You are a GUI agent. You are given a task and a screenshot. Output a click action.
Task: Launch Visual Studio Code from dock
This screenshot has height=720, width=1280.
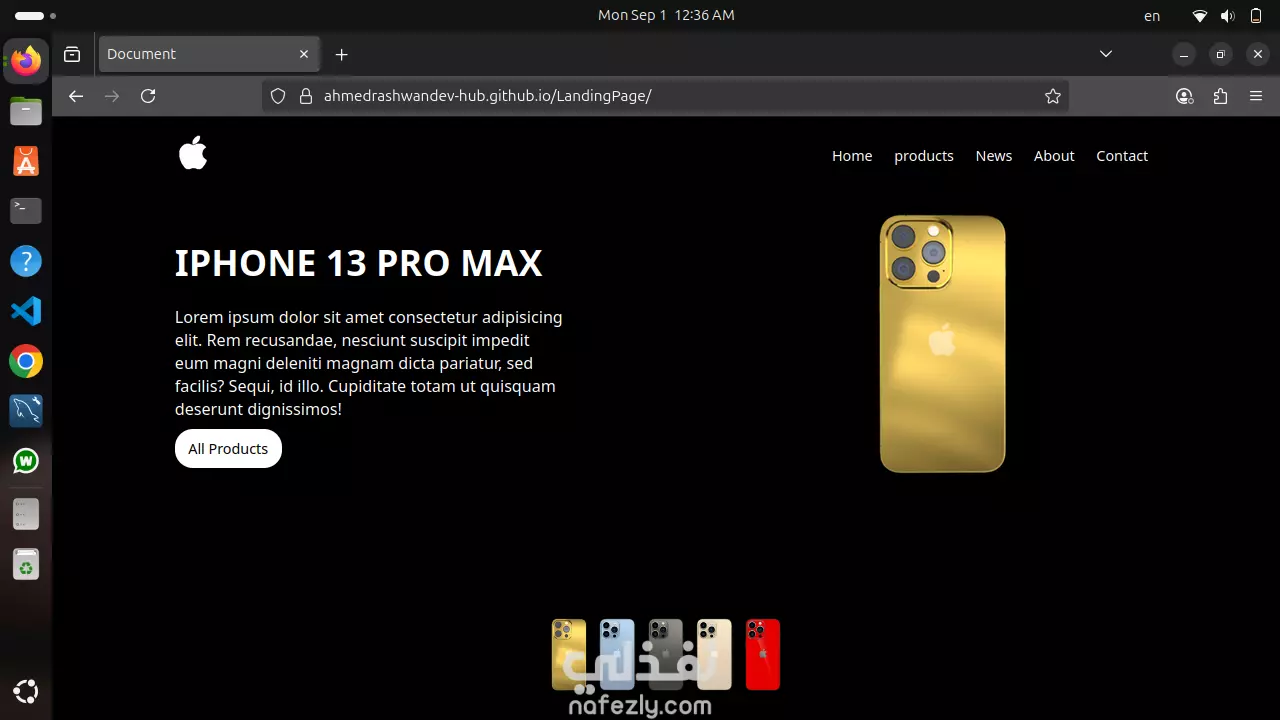pos(26,311)
